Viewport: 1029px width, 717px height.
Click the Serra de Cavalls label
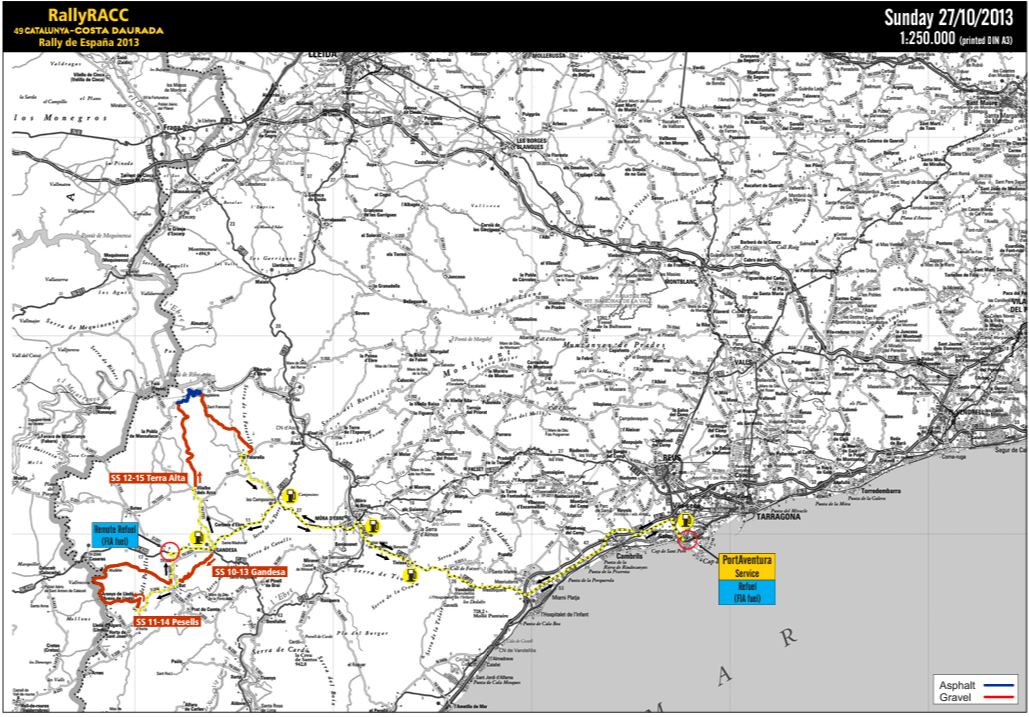pos(271,550)
